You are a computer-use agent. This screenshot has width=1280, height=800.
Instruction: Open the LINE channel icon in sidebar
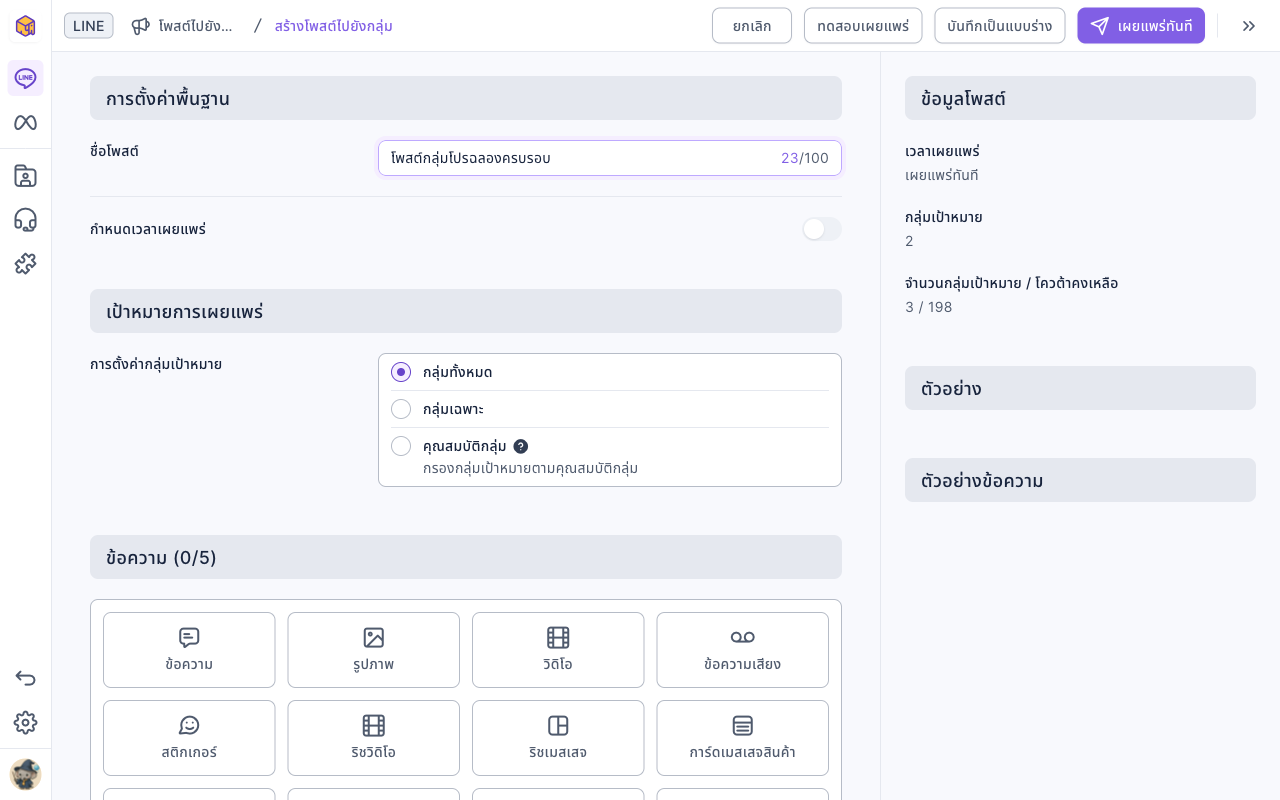[x=25, y=78]
